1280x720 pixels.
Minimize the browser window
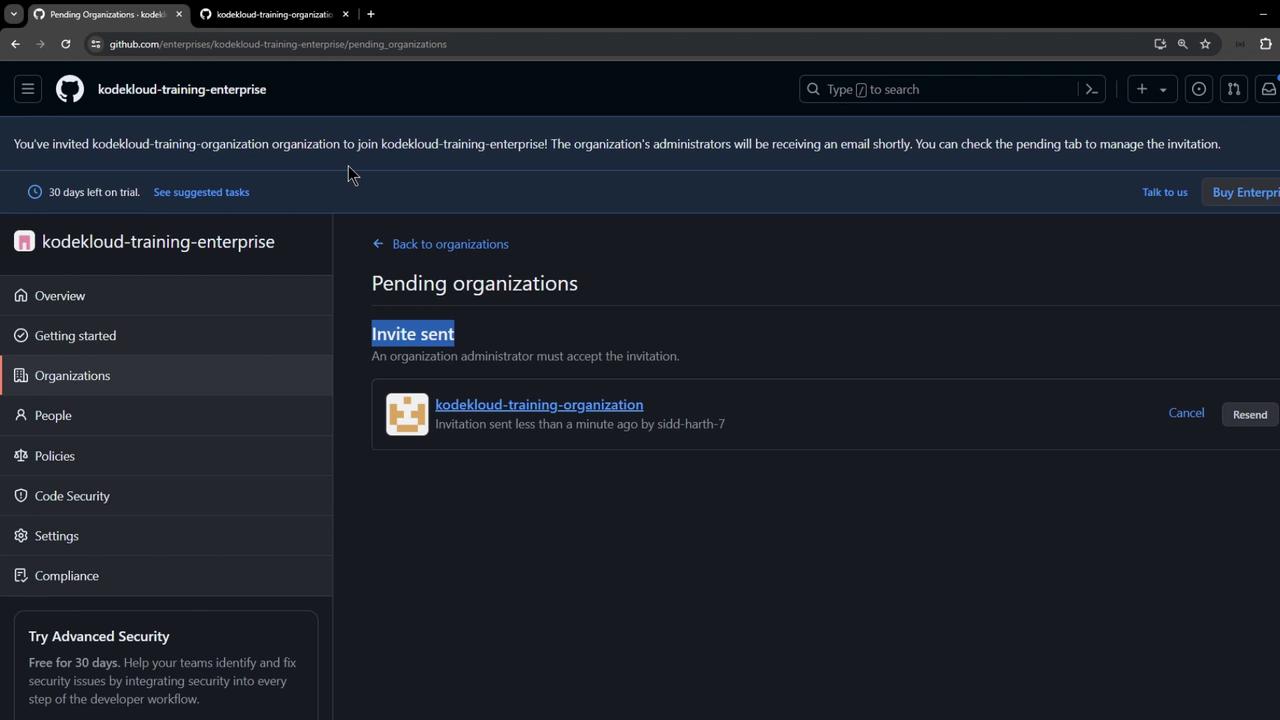(1263, 14)
